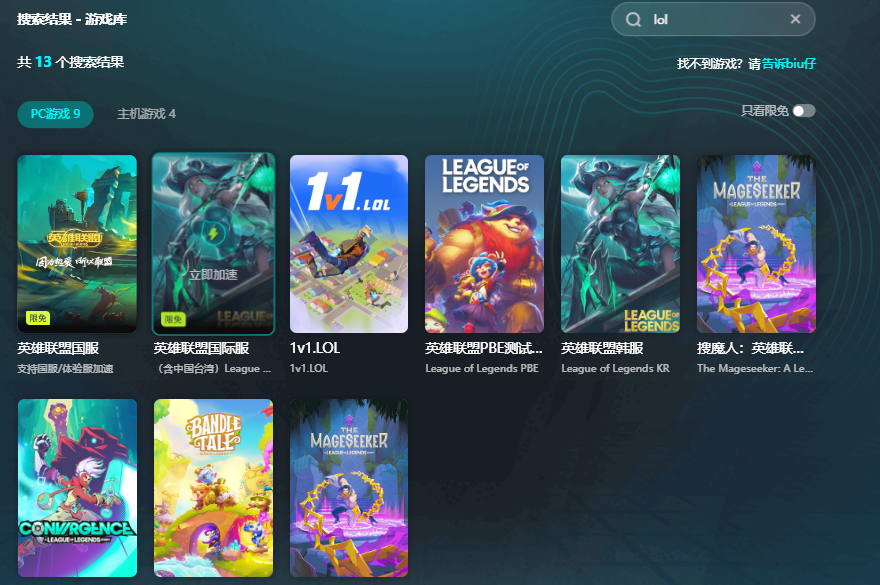
Task: Open the Mageseeker cover above the 搜魔人 title
Action: (757, 244)
